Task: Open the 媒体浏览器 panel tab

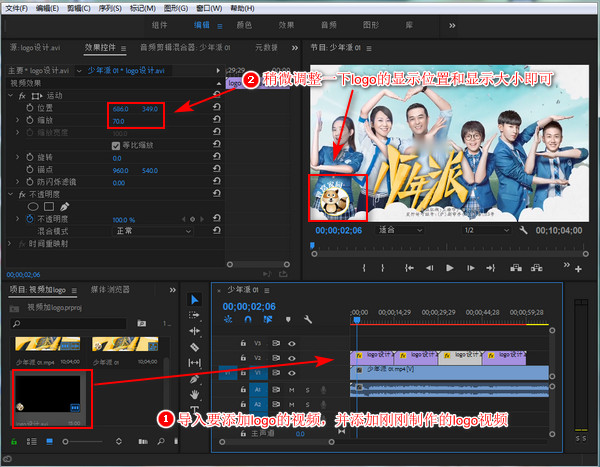Action: coord(110,289)
